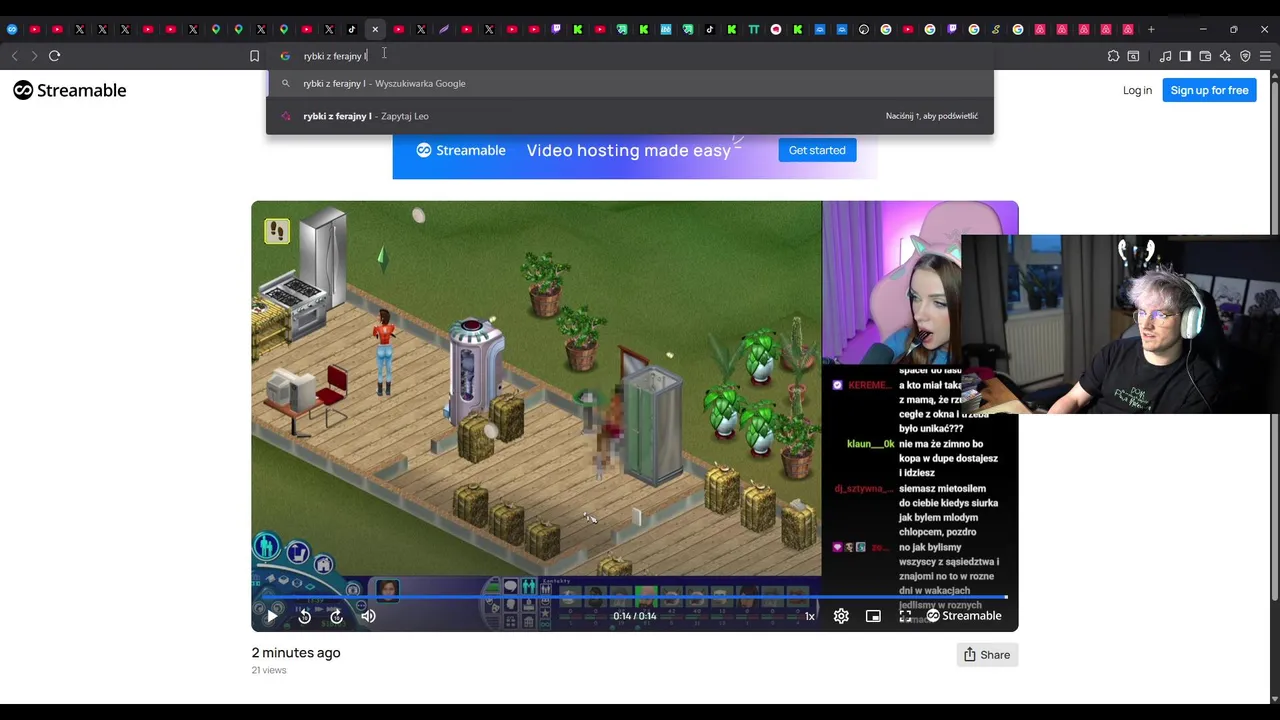This screenshot has width=1280, height=720.
Task: Close the currently active browser tab
Action: tap(375, 29)
